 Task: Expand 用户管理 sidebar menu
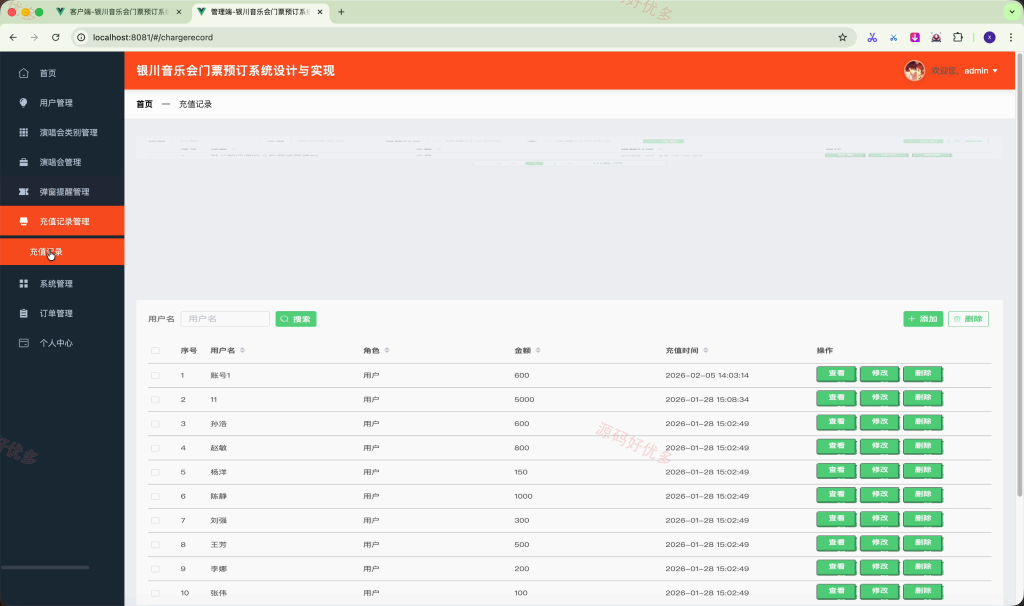tap(62, 103)
